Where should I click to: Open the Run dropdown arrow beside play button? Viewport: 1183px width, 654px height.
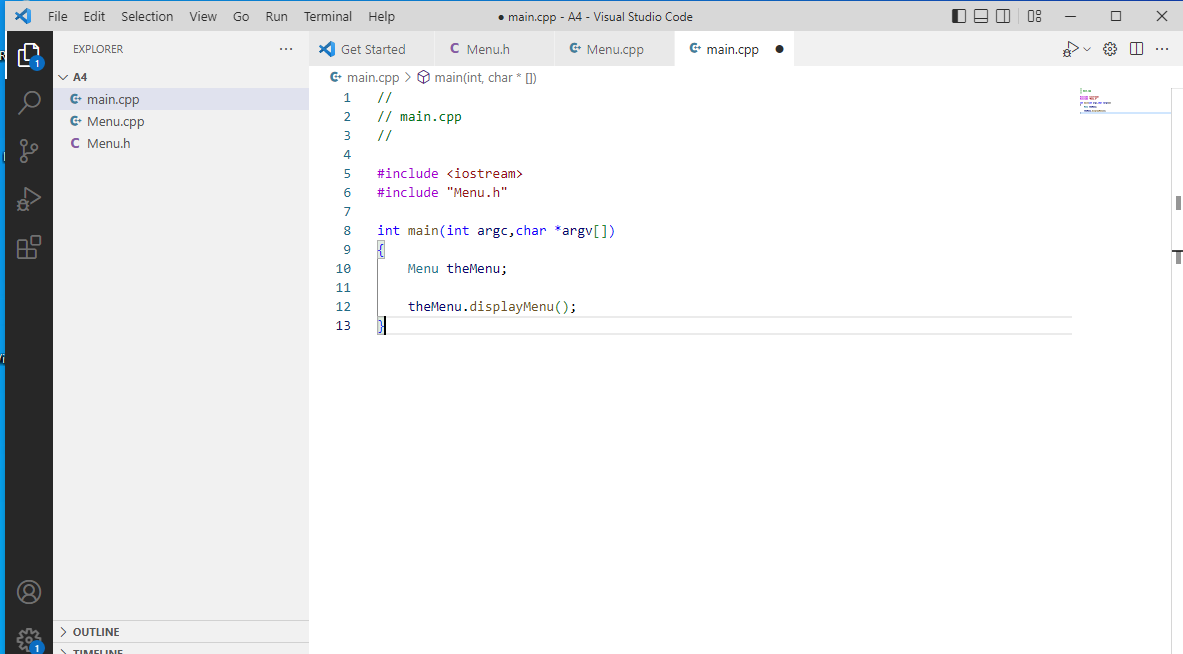click(1087, 49)
